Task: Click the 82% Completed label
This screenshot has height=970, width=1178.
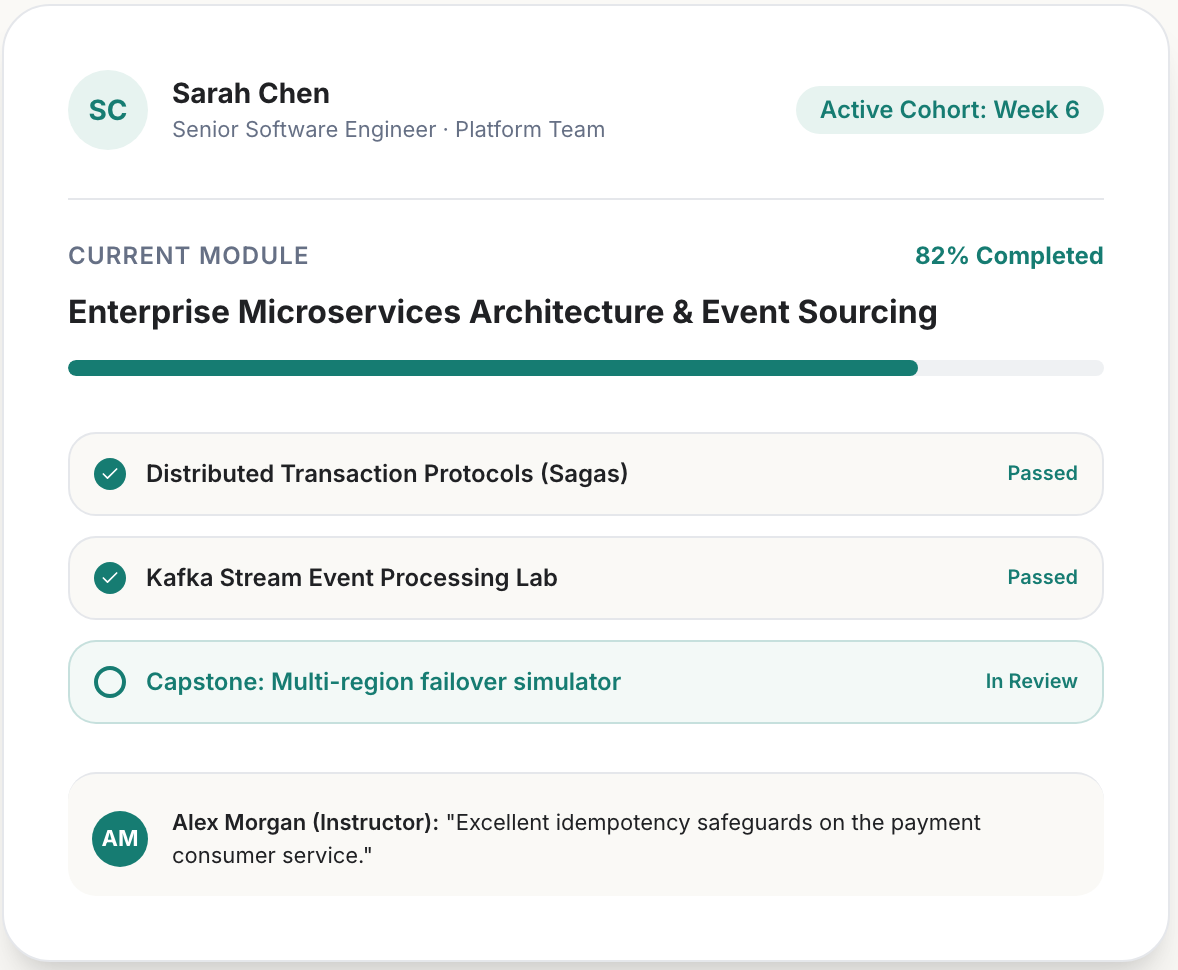Action: point(1009,255)
